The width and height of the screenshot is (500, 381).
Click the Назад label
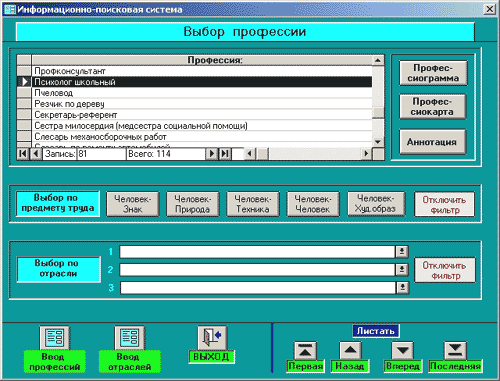(350, 366)
